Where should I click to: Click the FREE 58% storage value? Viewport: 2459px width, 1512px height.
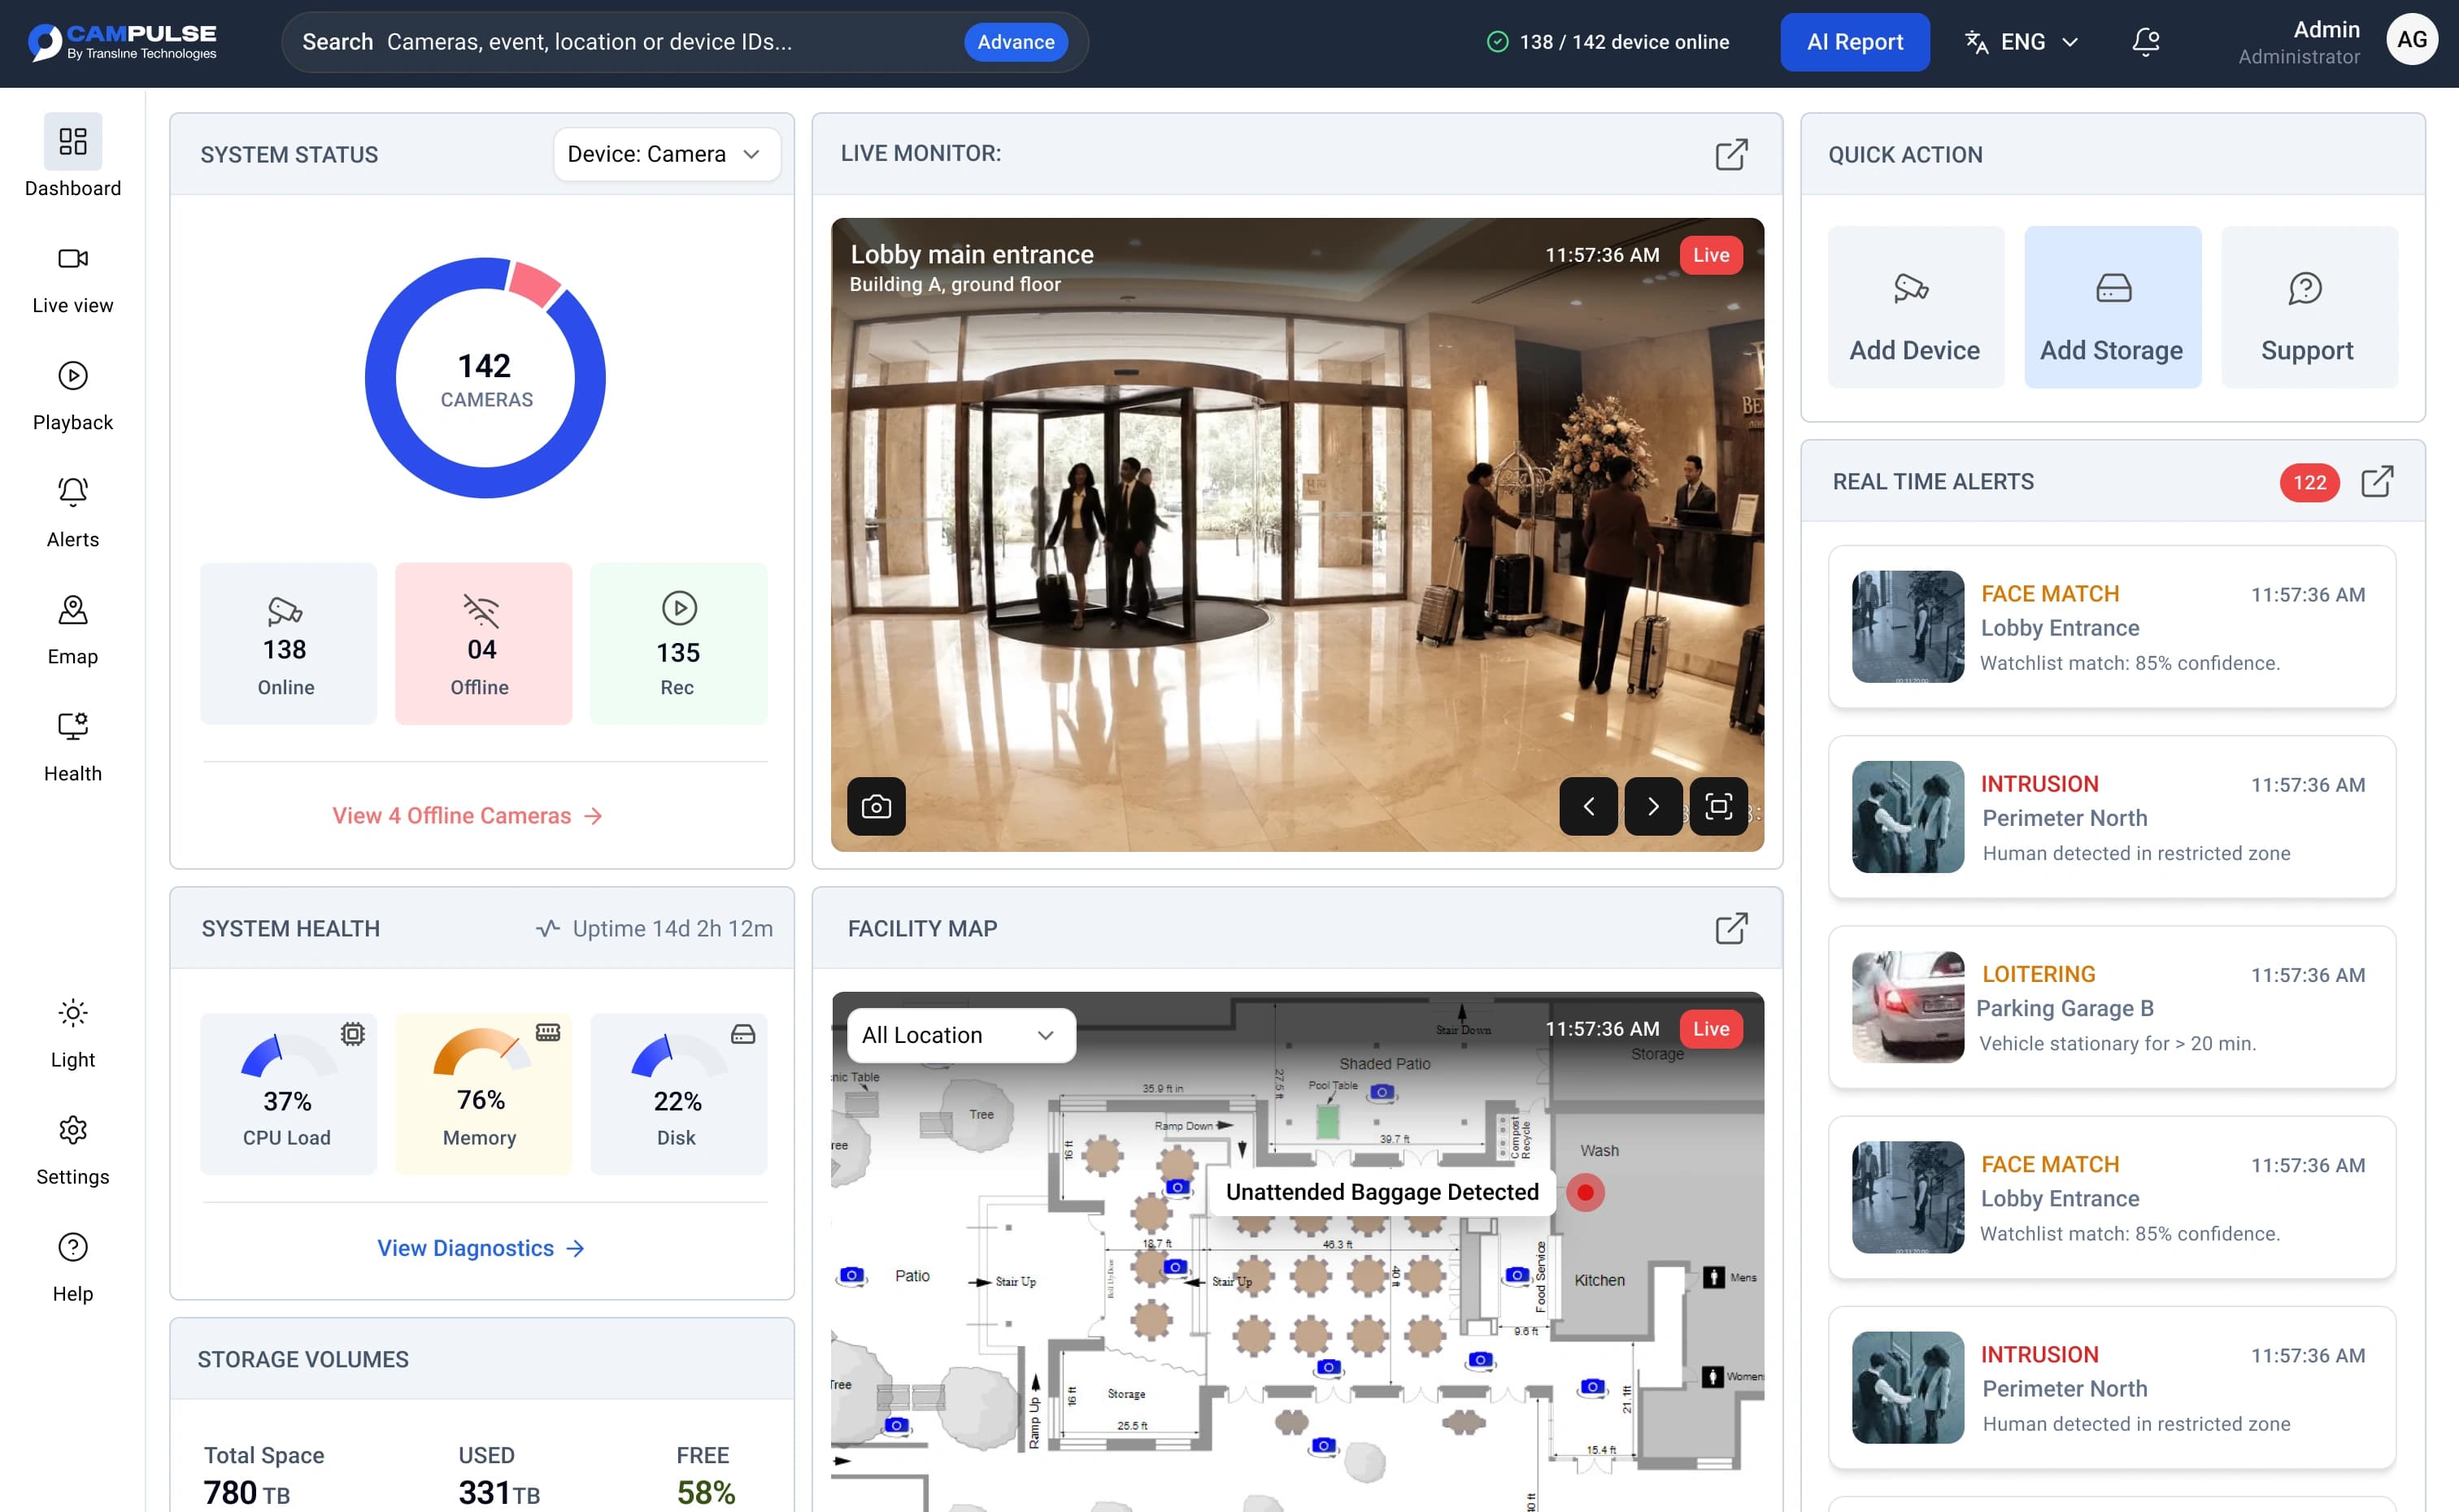(x=705, y=1492)
